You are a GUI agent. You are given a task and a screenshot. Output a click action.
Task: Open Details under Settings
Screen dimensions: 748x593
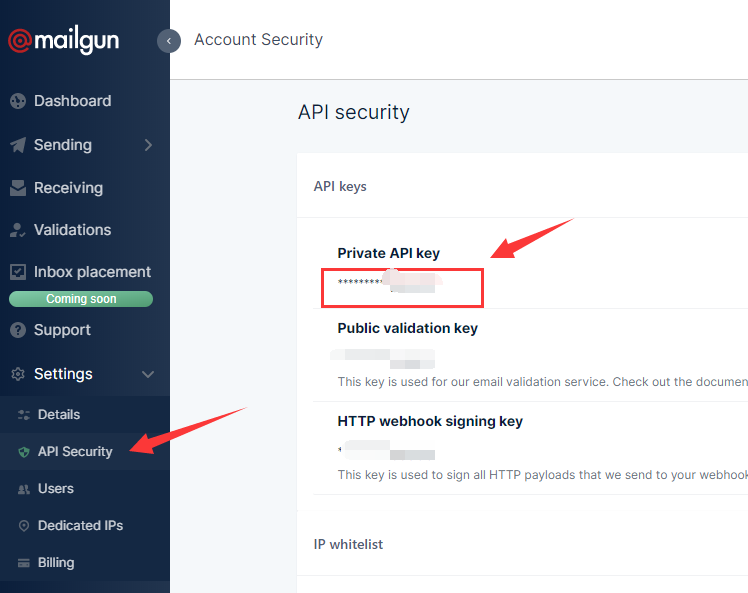[59, 415]
